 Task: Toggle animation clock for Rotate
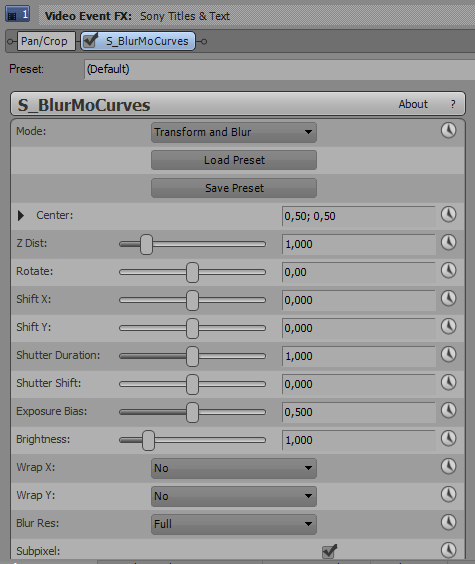[448, 270]
